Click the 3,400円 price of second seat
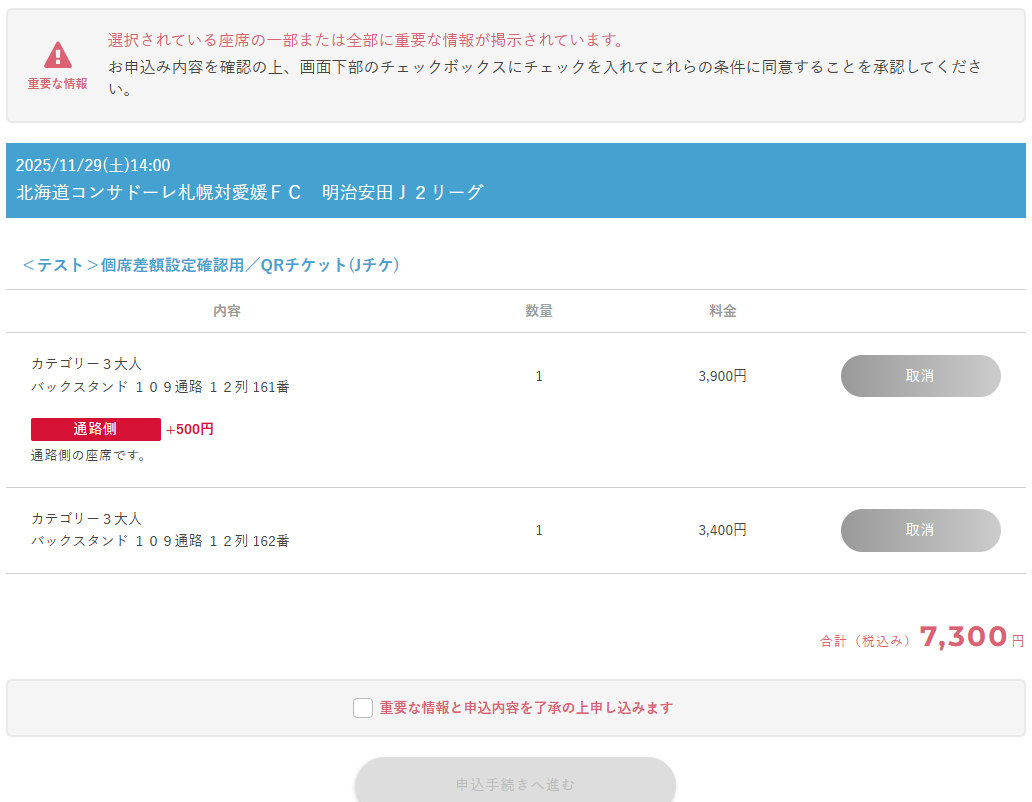The width and height of the screenshot is (1032, 802). [x=722, y=530]
